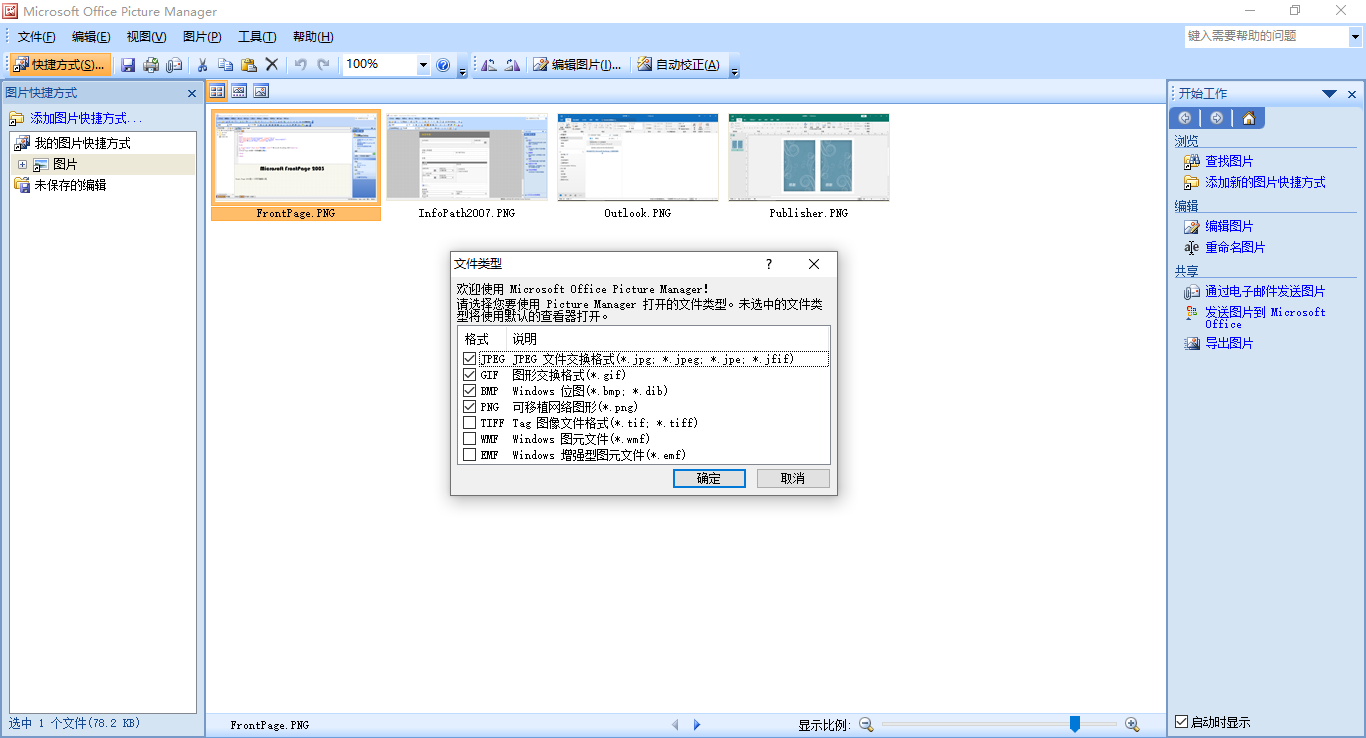Viewport: 1366px width, 738px height.
Task: Close the 图片快捷方式 pane
Action: [192, 93]
